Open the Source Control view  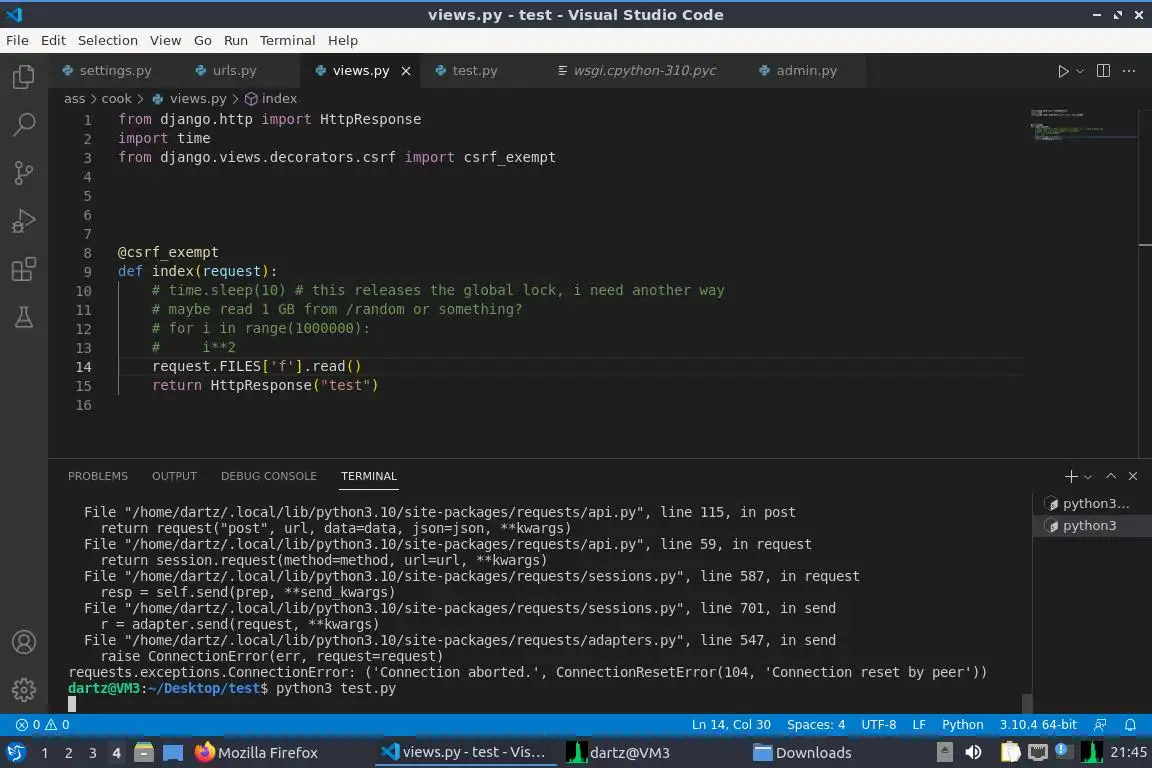pyautogui.click(x=24, y=173)
